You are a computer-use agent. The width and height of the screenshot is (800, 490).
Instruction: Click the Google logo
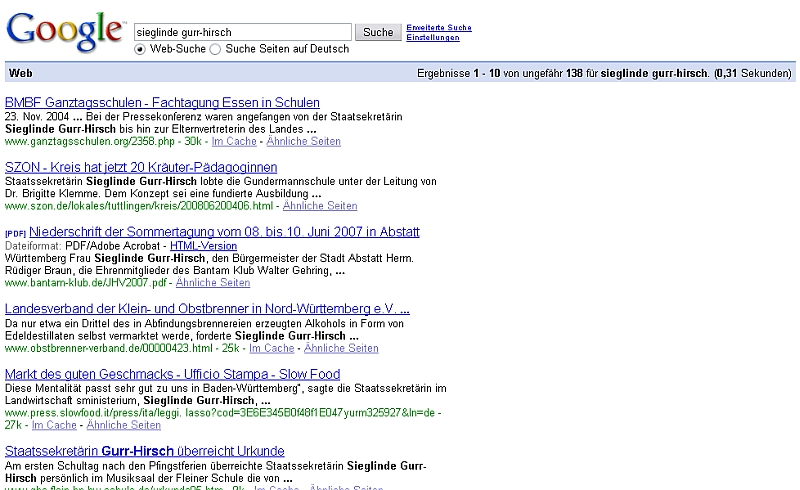(x=66, y=32)
